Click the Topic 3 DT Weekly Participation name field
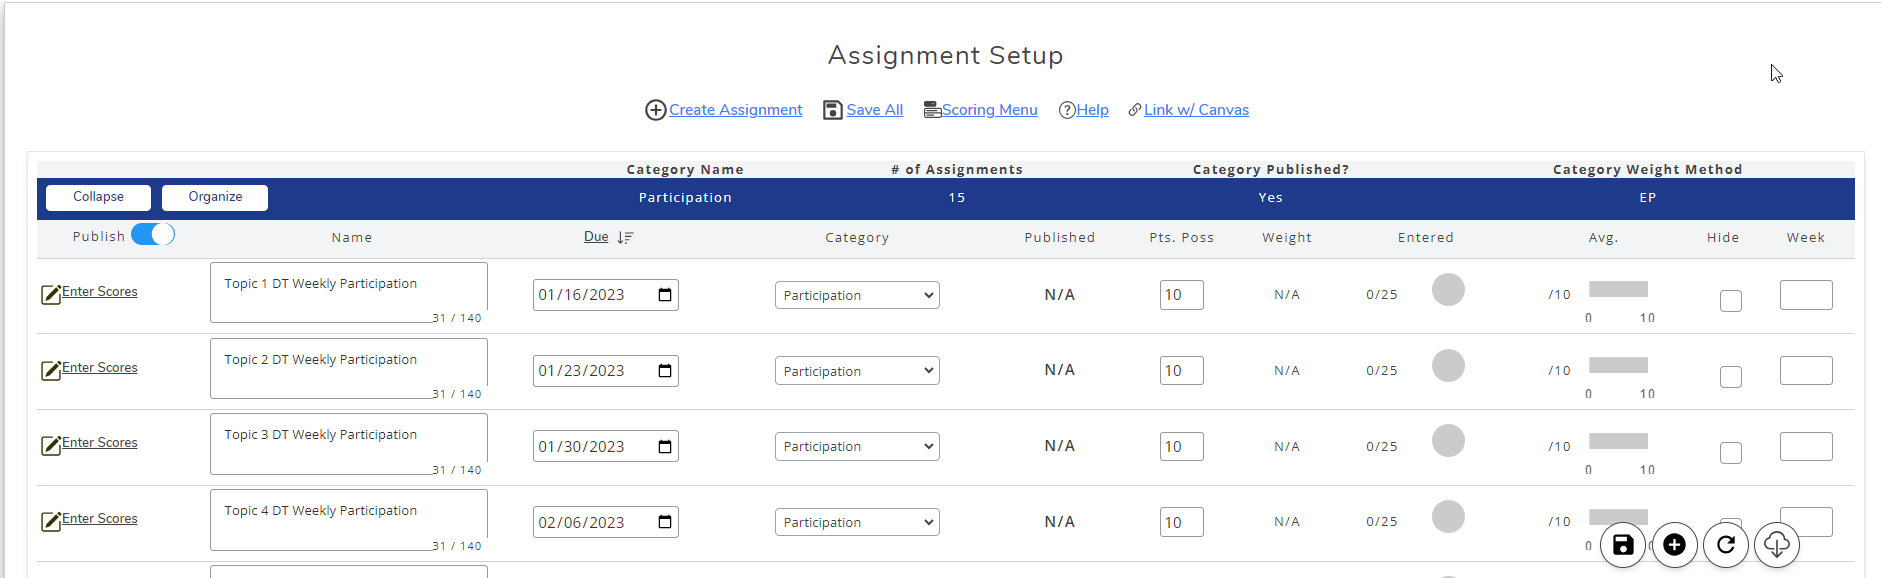1881x578 pixels. coord(349,444)
